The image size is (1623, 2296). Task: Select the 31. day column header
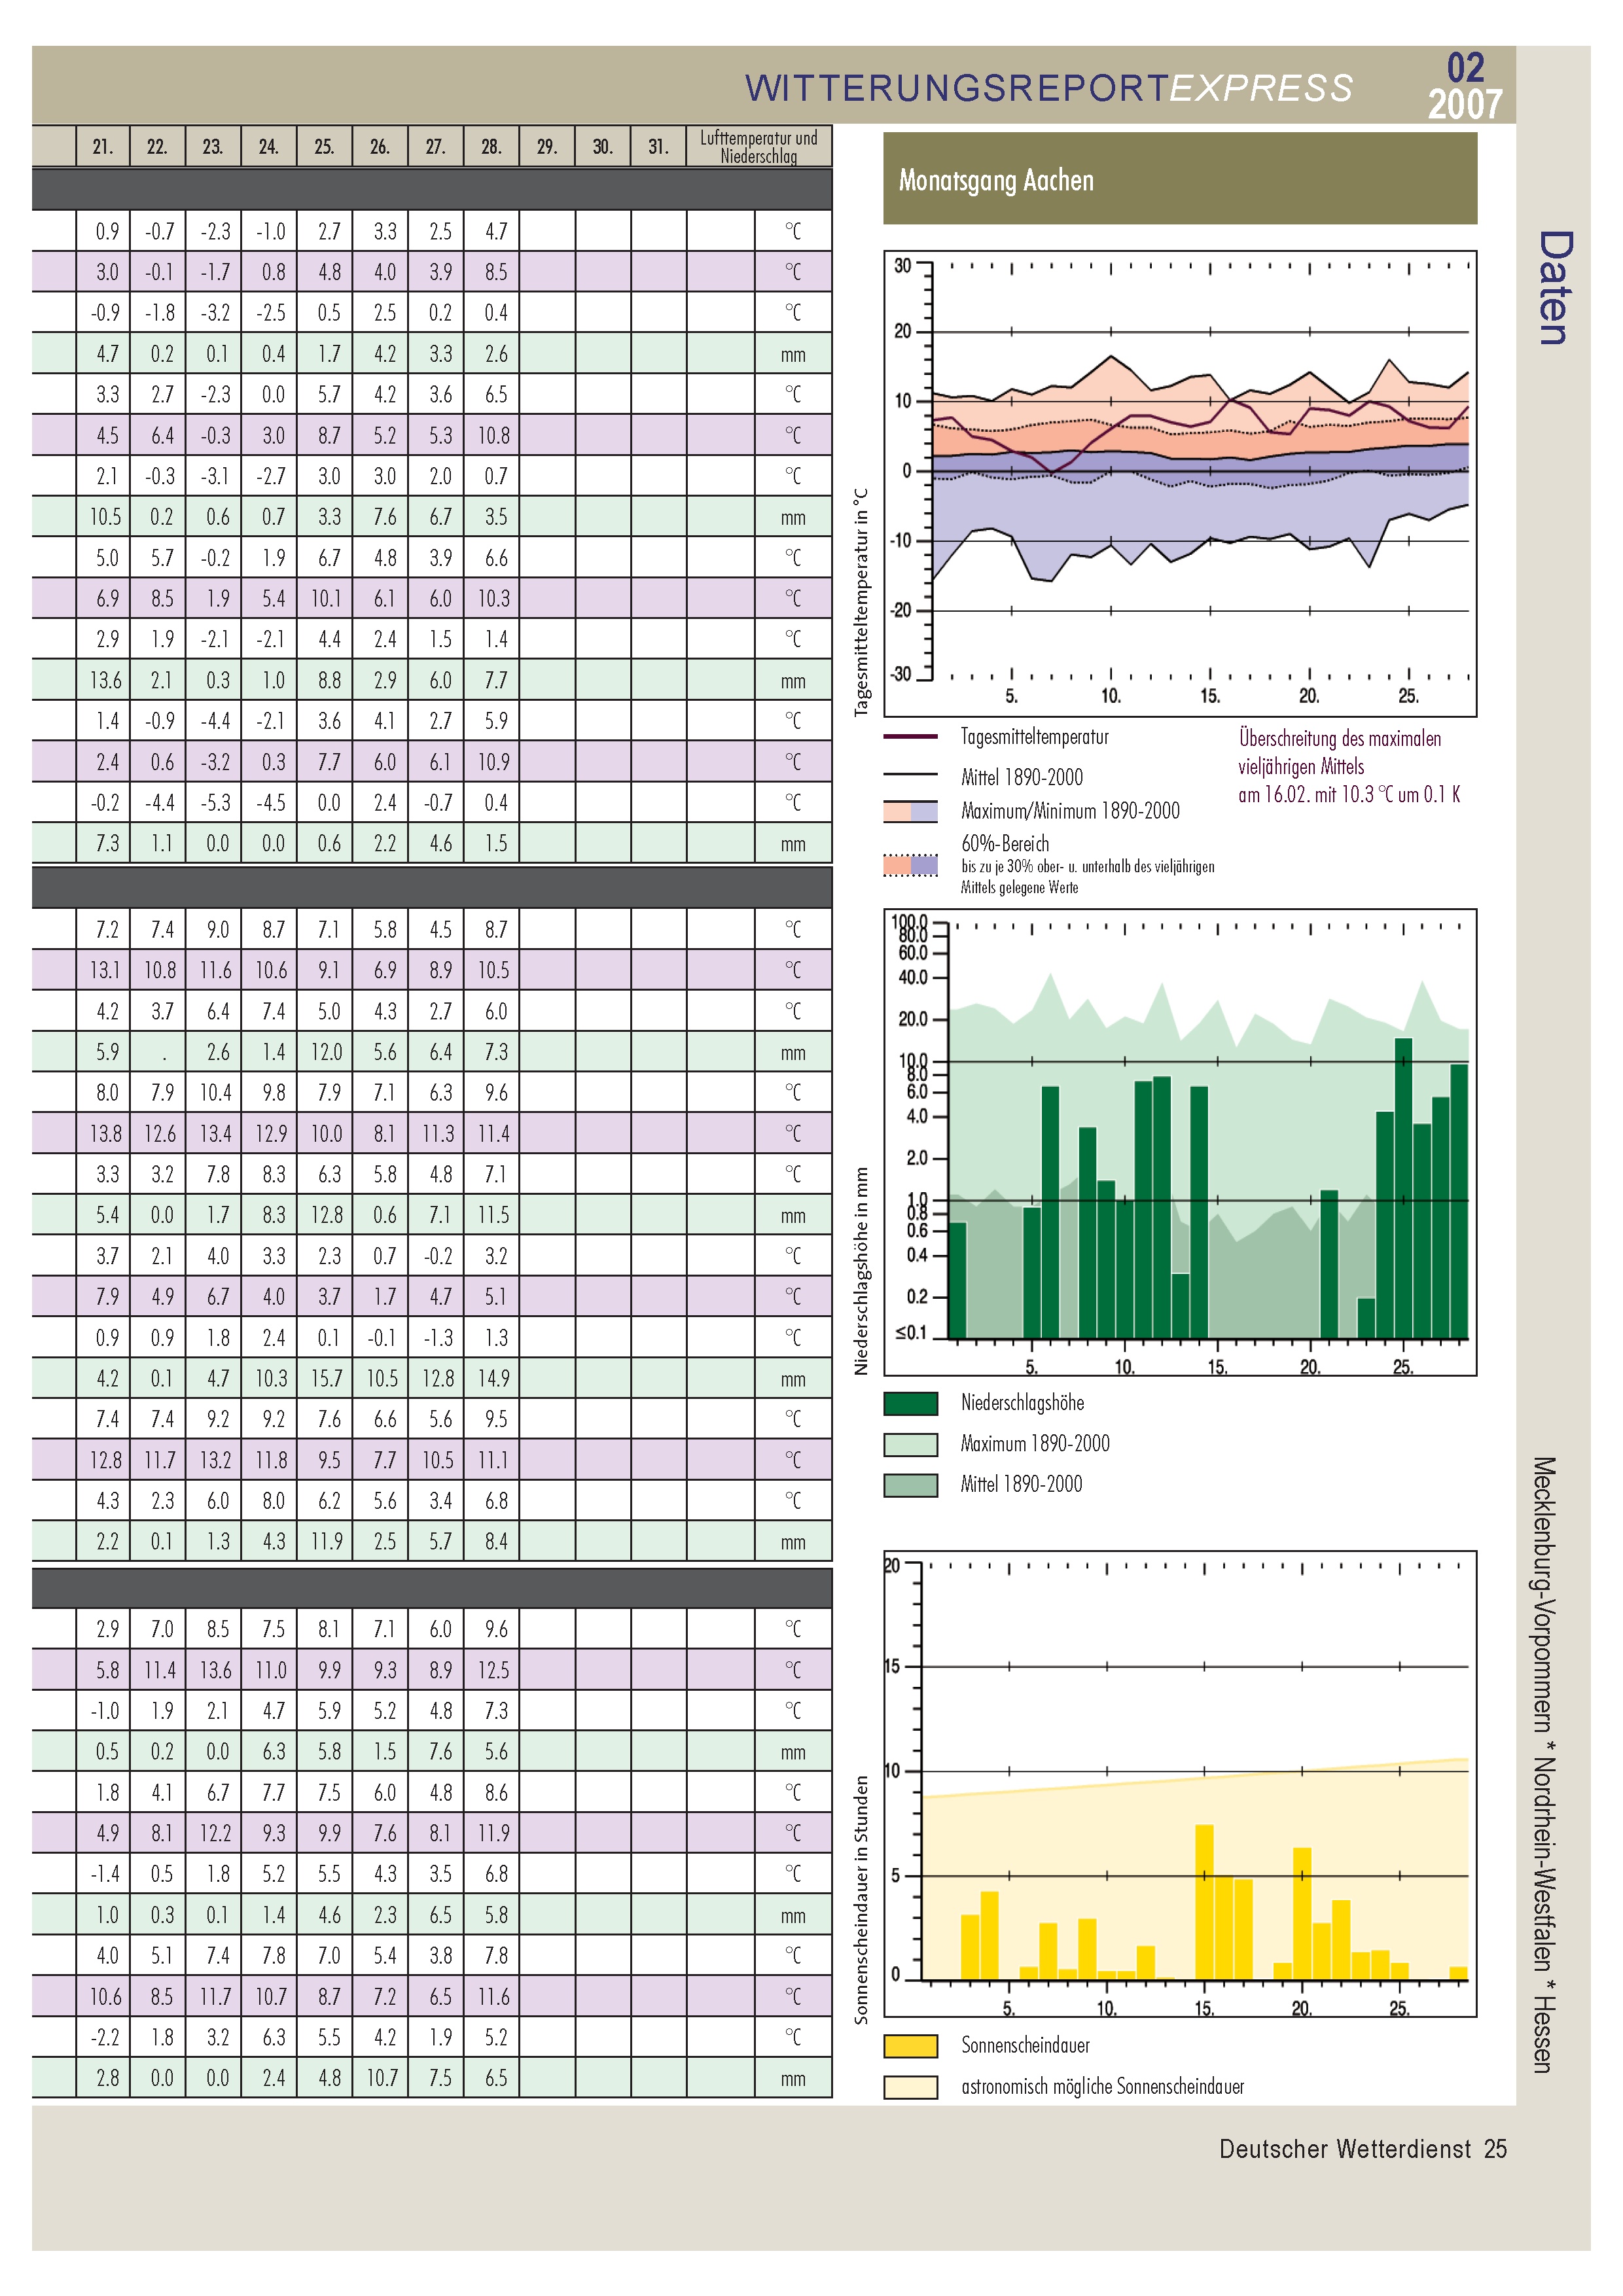tap(658, 147)
